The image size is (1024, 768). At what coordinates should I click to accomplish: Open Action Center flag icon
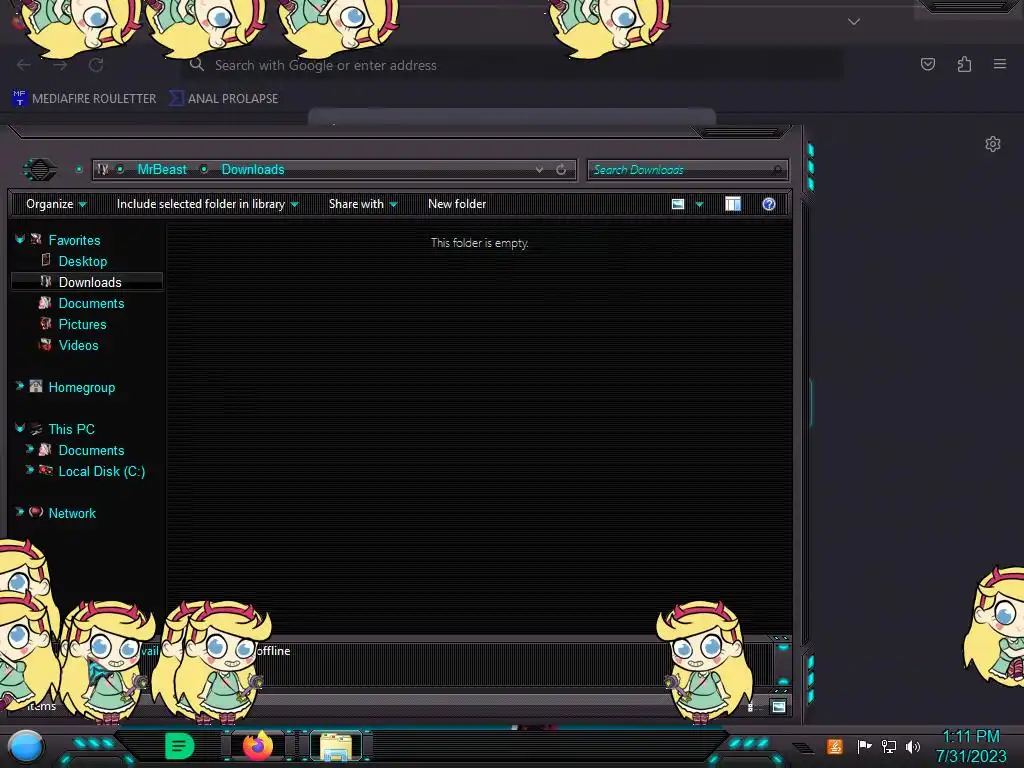tap(864, 746)
